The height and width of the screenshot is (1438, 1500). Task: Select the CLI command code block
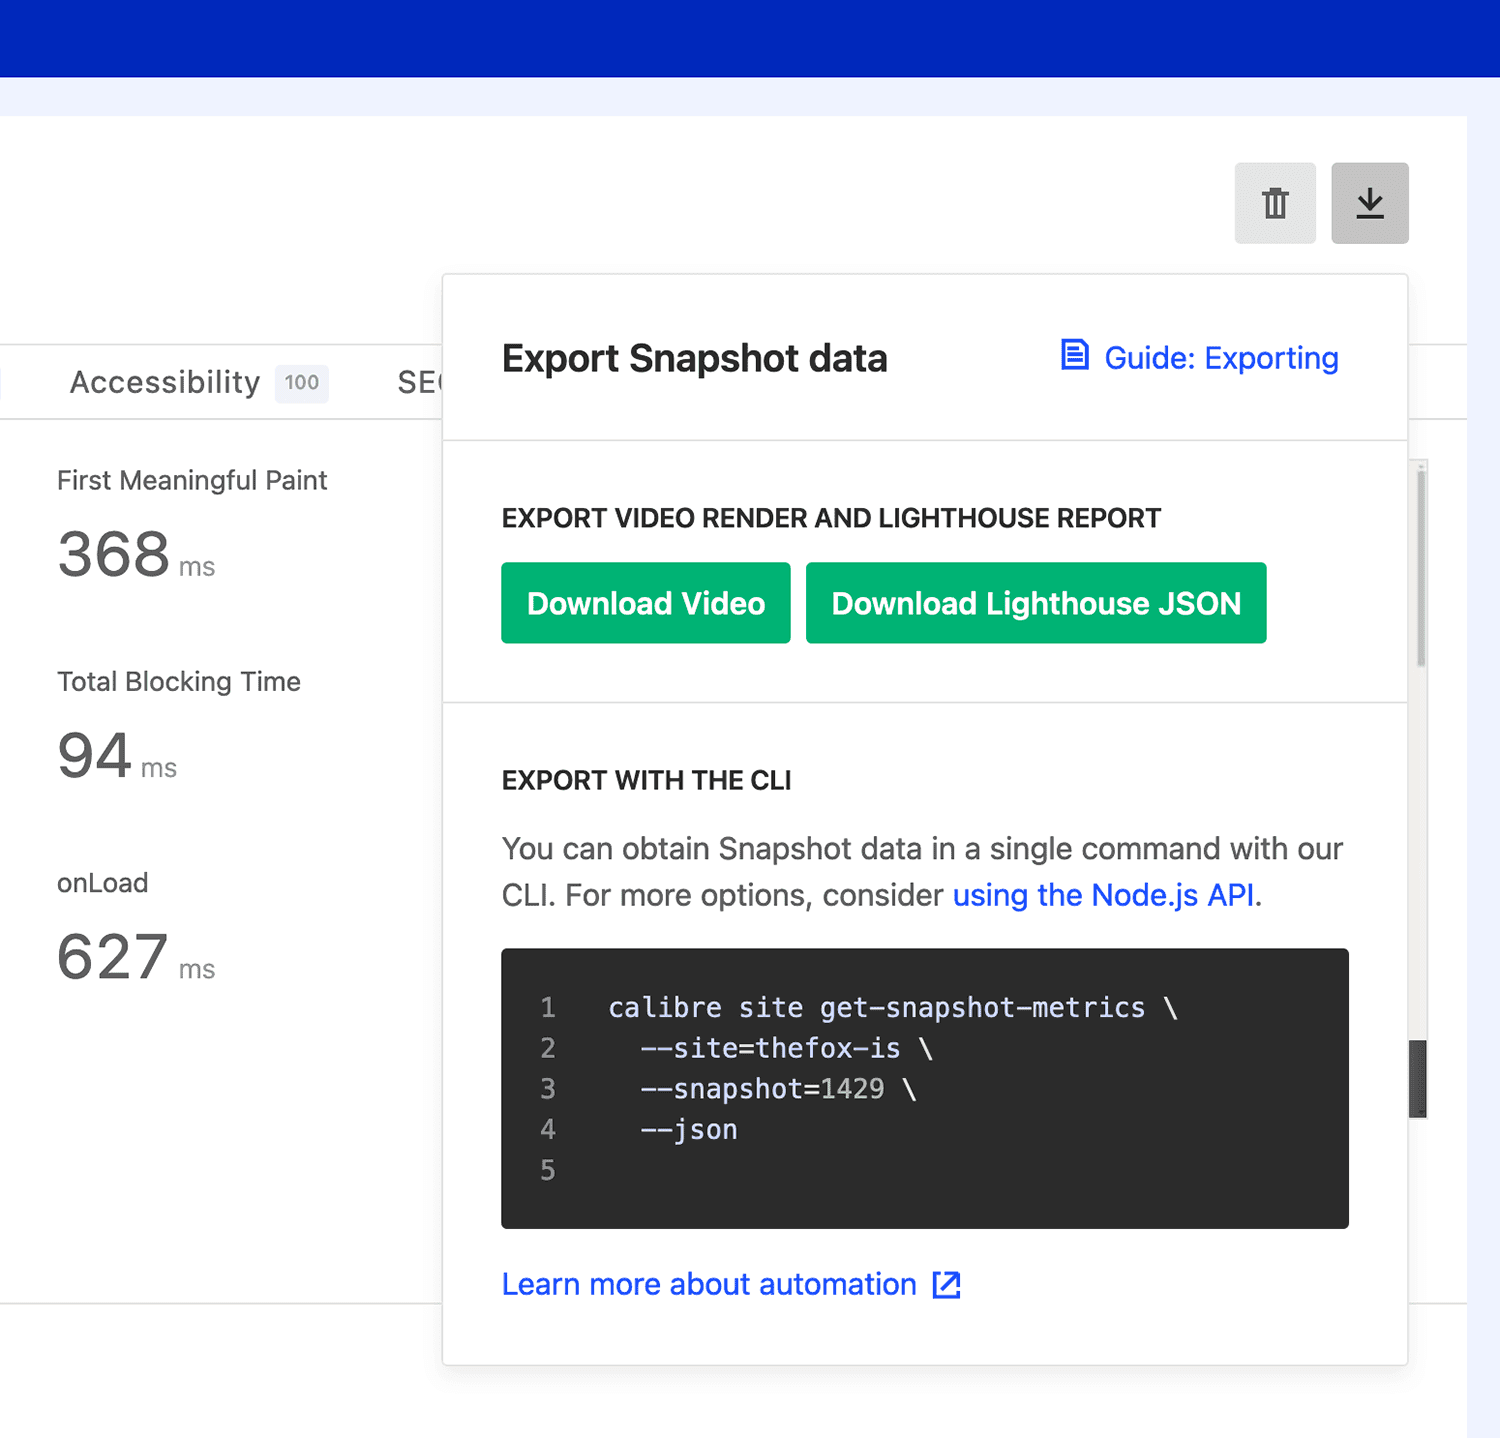(x=924, y=1089)
